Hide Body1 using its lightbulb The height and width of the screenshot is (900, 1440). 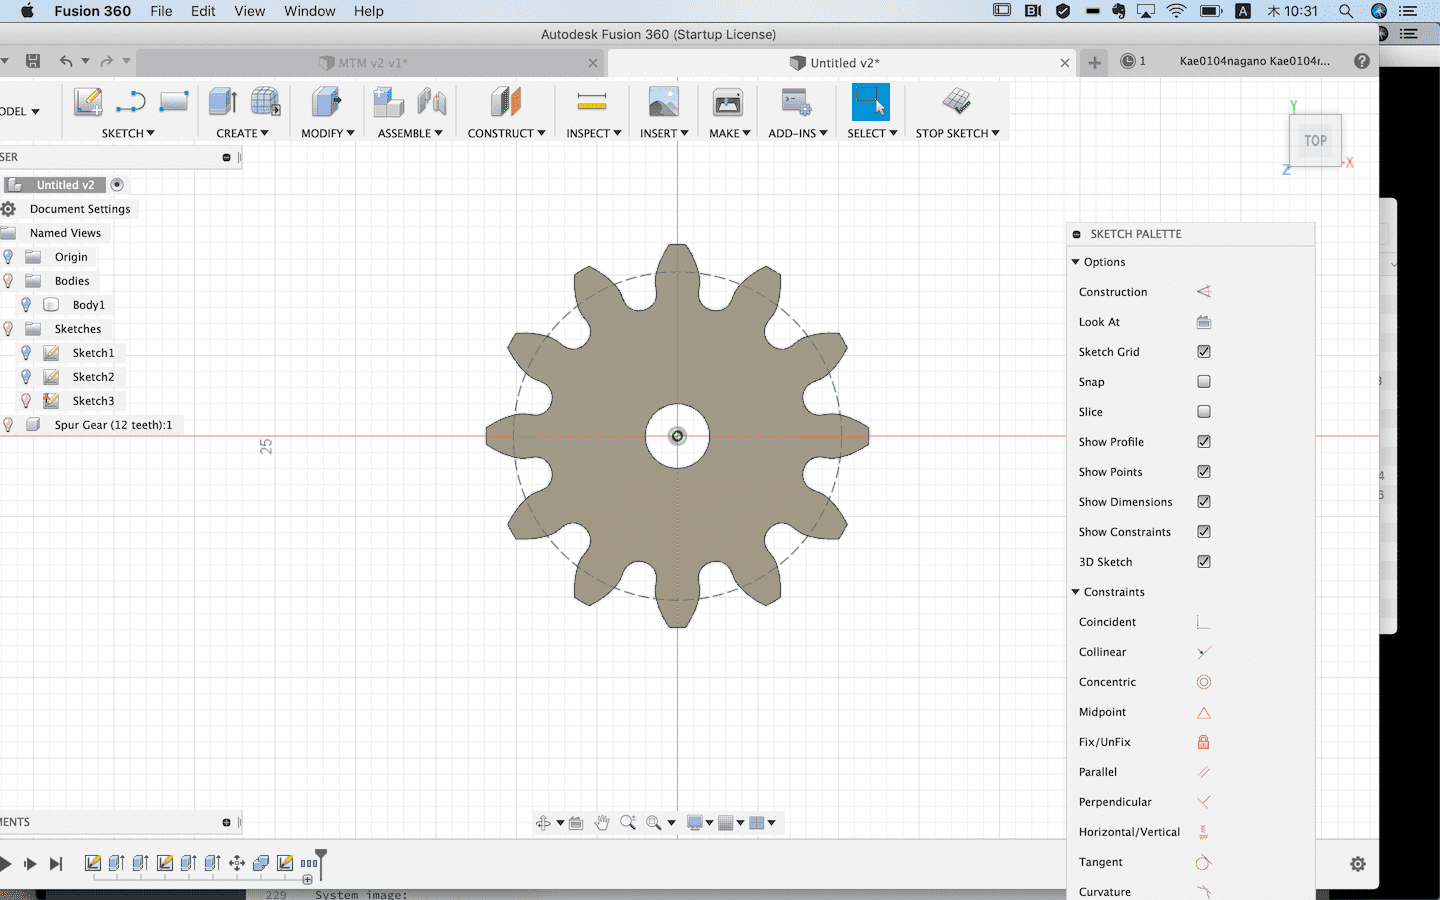point(26,305)
